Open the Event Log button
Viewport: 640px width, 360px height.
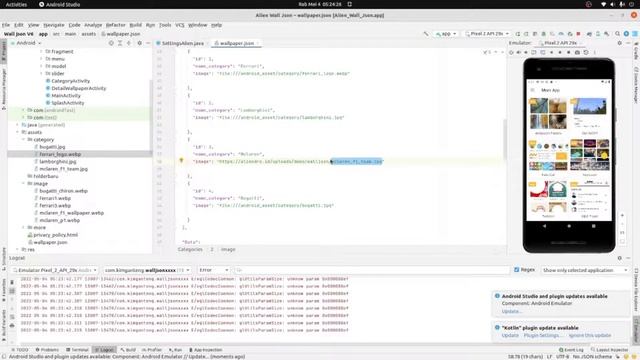(x=571, y=350)
